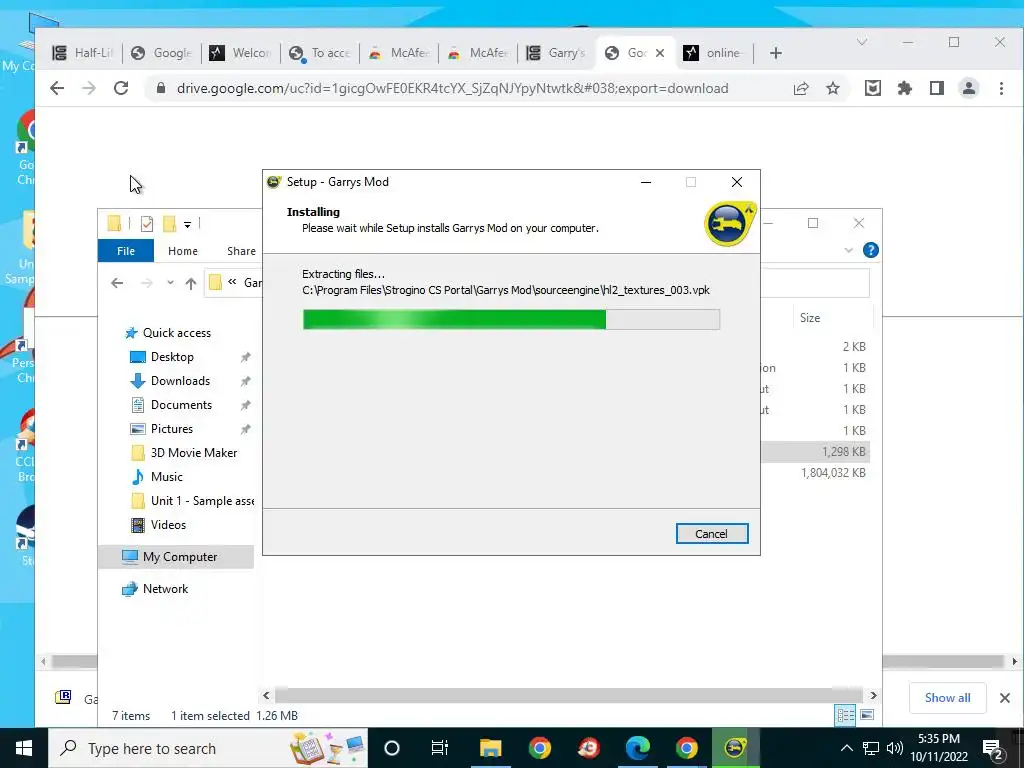Screen dimensions: 1024x768
Task: Click Chrome back arrow
Action: (x=57, y=88)
